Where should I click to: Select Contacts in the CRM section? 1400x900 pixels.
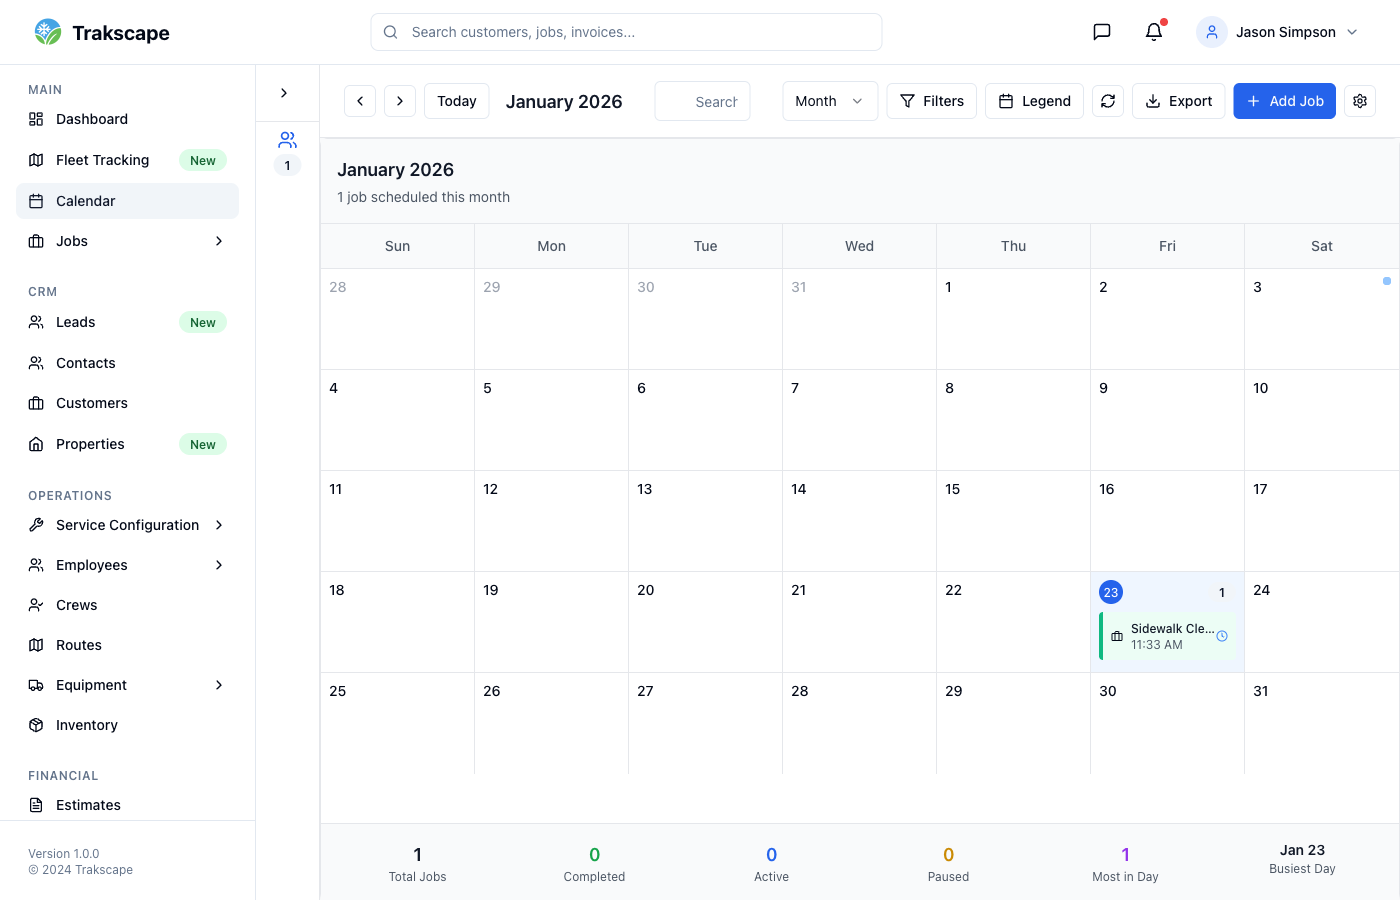coord(85,363)
